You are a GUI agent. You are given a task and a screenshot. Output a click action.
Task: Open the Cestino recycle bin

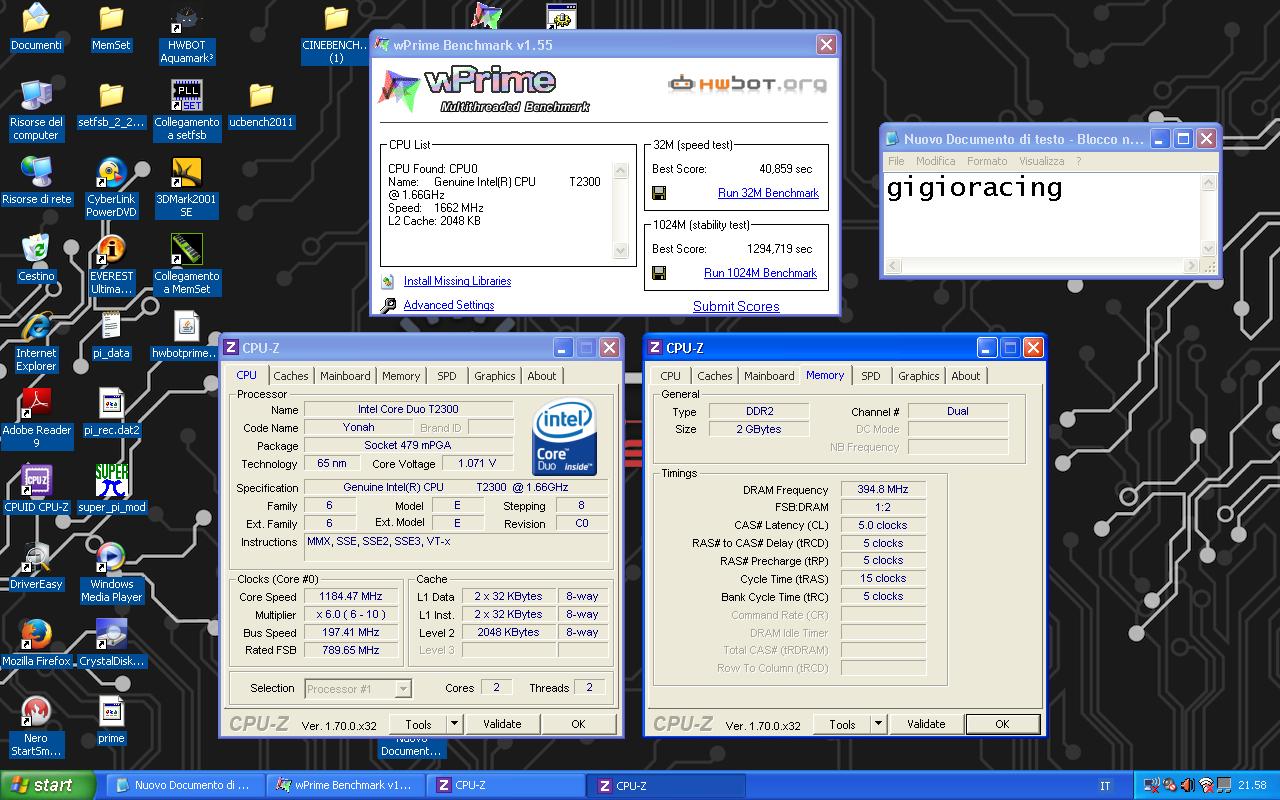[36, 258]
